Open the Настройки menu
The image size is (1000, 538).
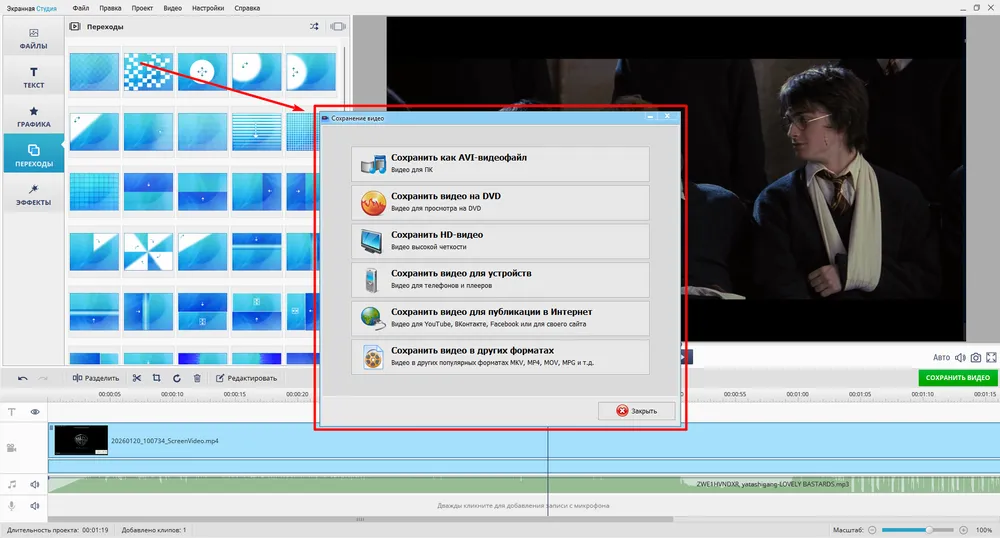click(x=208, y=8)
